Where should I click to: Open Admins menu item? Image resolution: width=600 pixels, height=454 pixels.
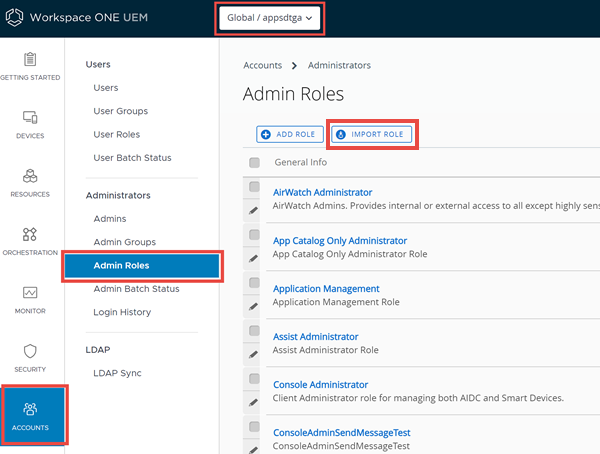tap(110, 219)
